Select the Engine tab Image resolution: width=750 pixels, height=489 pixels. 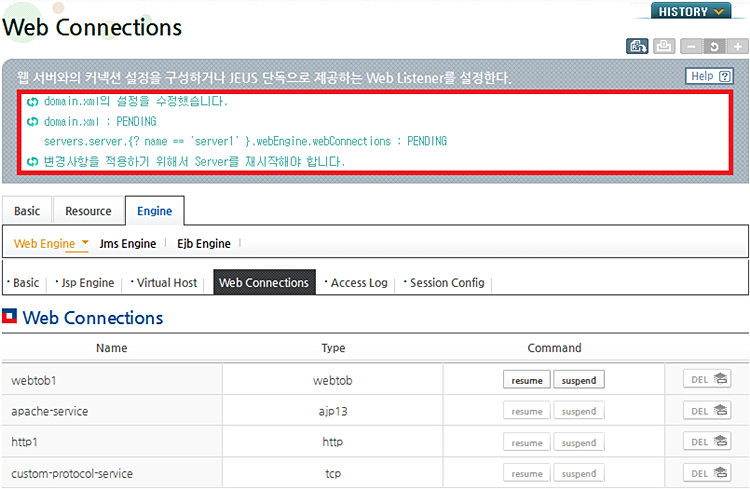154,211
